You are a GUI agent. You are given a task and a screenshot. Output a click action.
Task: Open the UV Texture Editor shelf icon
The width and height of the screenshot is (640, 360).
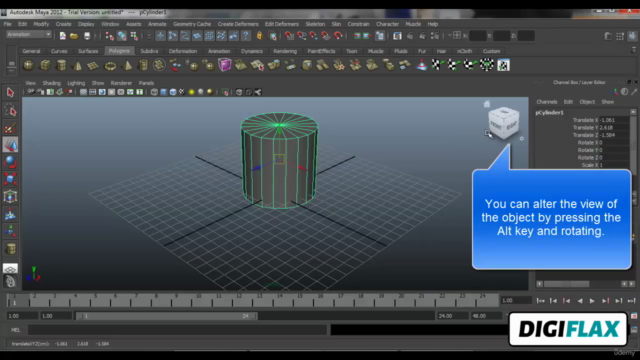tap(503, 65)
